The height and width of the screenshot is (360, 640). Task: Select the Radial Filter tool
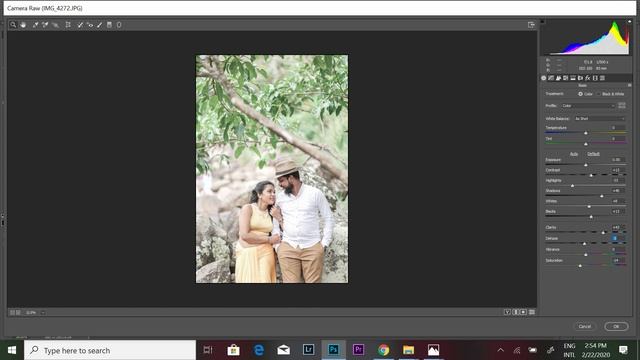119,25
